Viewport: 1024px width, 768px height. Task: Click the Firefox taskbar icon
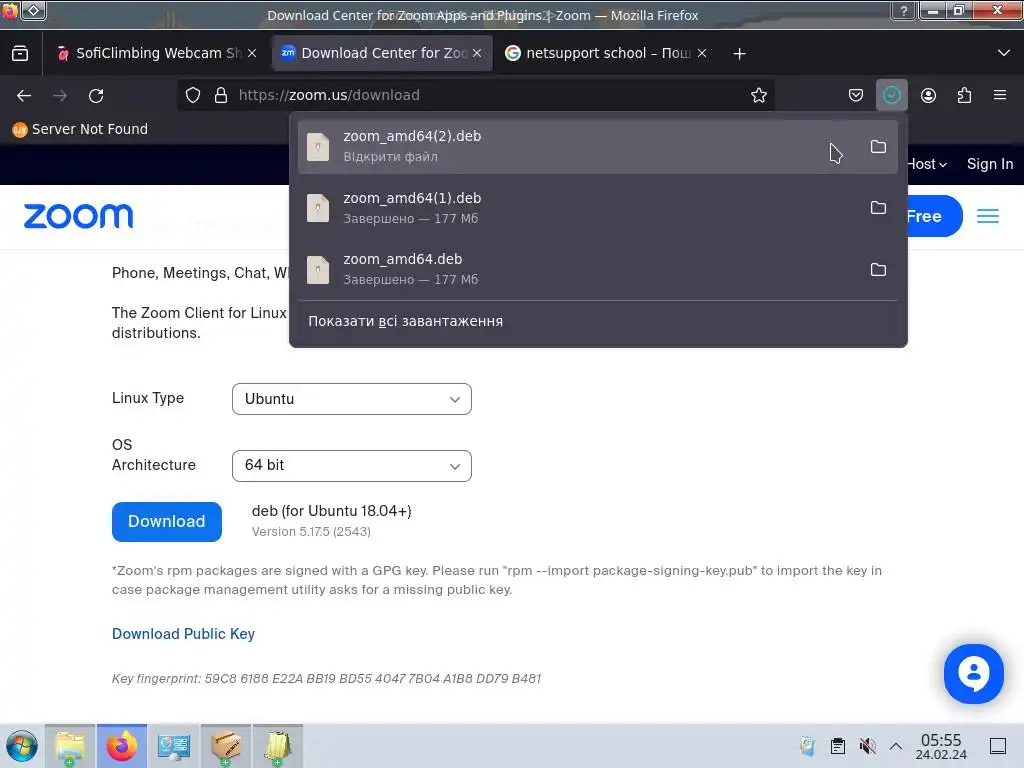coord(121,746)
